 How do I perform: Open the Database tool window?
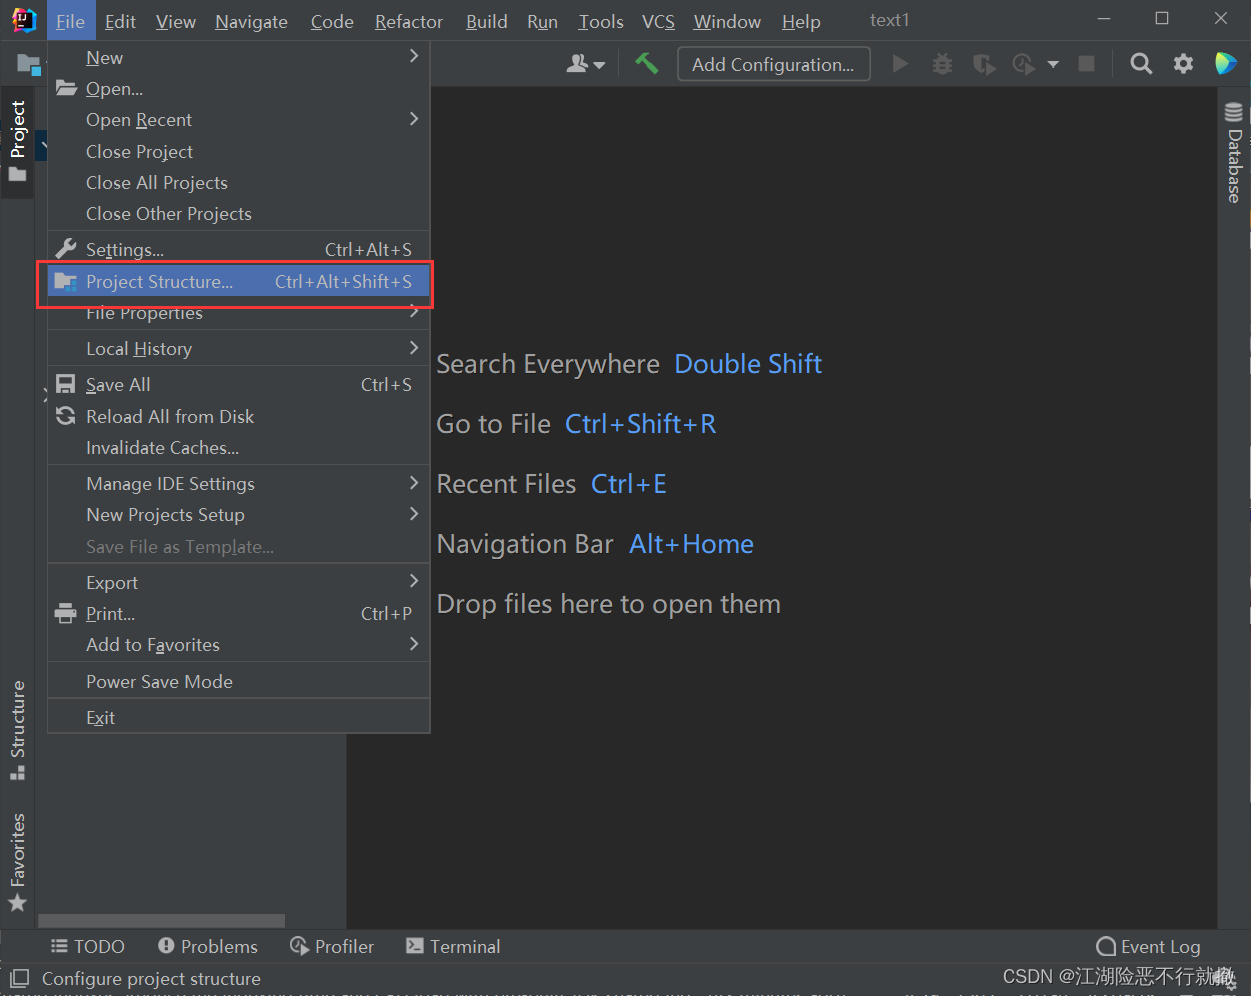click(x=1233, y=152)
